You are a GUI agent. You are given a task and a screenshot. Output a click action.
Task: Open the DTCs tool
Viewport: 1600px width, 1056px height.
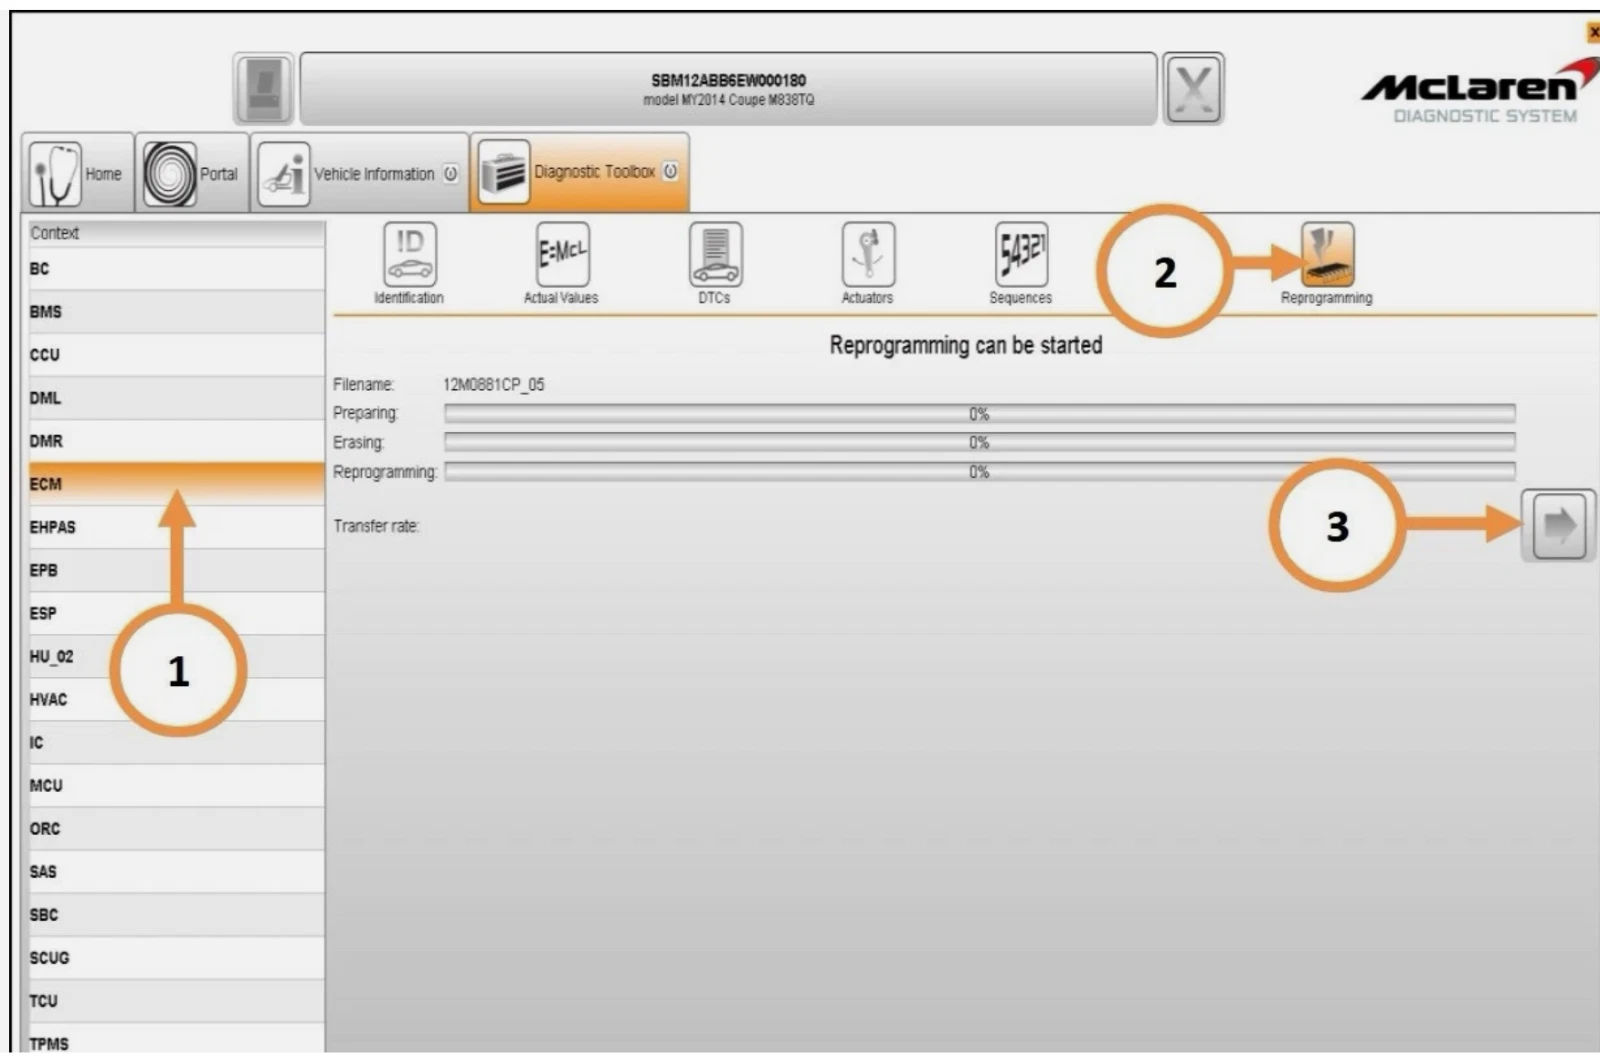point(715,255)
